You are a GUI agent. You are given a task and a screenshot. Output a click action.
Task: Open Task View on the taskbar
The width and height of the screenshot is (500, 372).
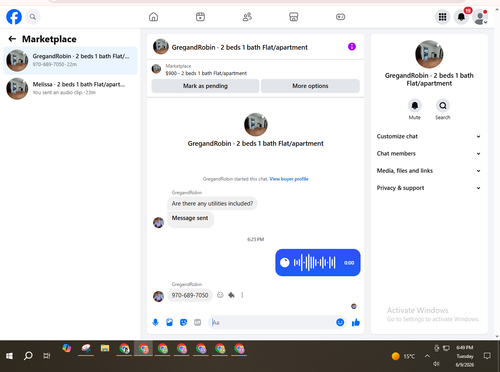click(x=47, y=356)
